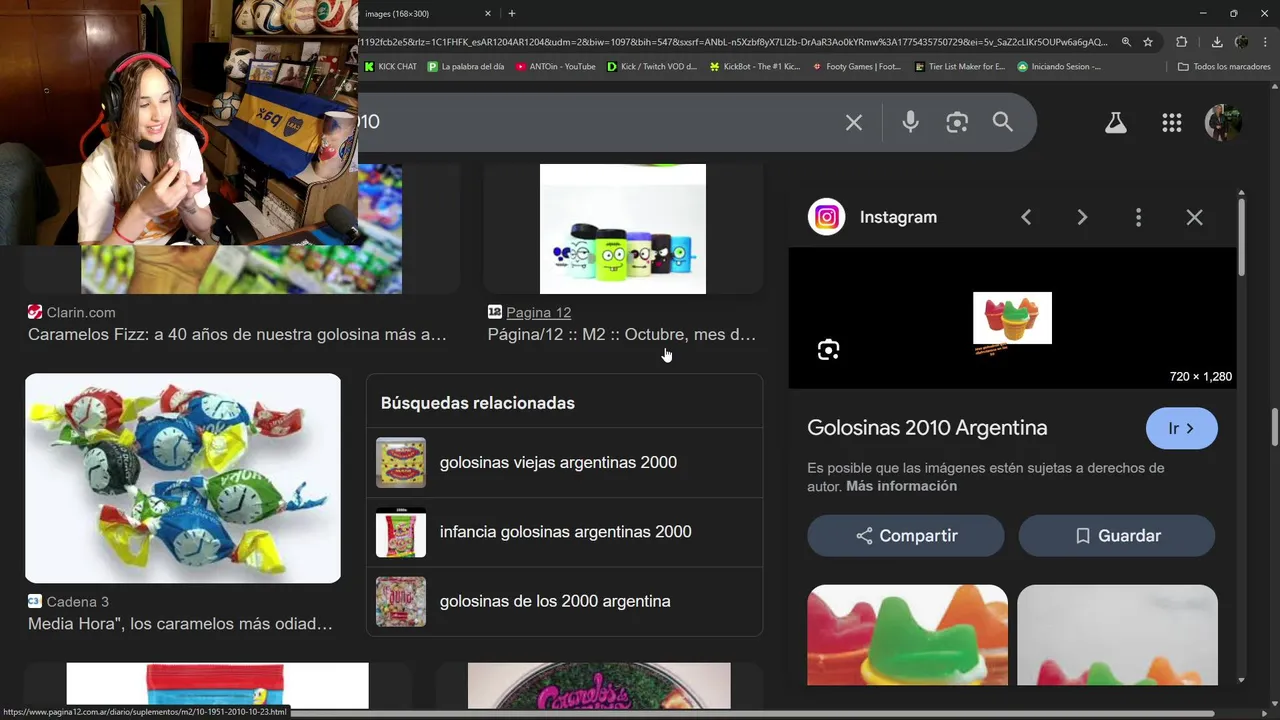Select the images (168×300) tab

click(x=420, y=13)
